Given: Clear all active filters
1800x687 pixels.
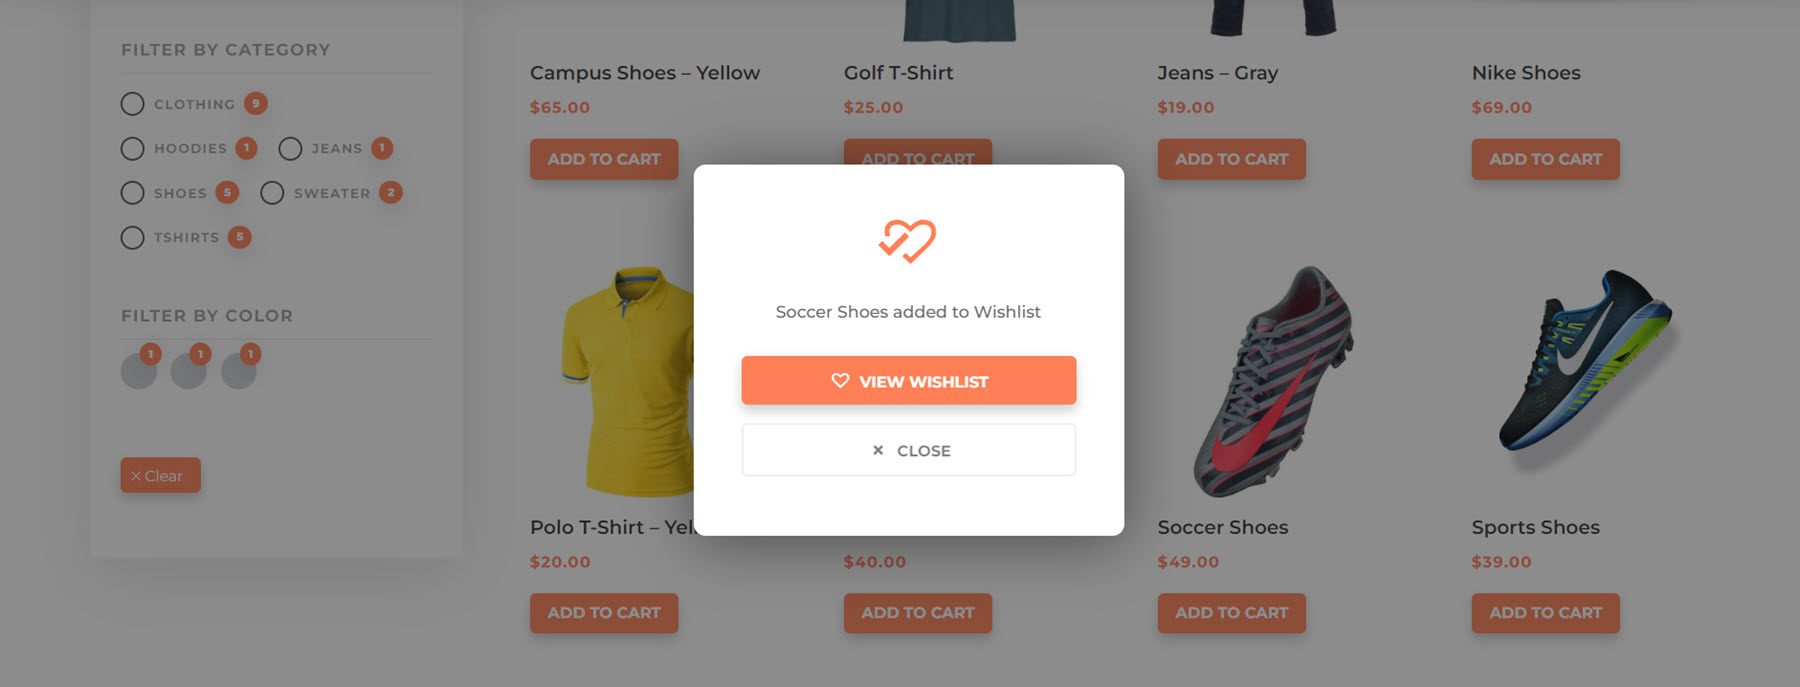Looking at the screenshot, I should [x=160, y=475].
